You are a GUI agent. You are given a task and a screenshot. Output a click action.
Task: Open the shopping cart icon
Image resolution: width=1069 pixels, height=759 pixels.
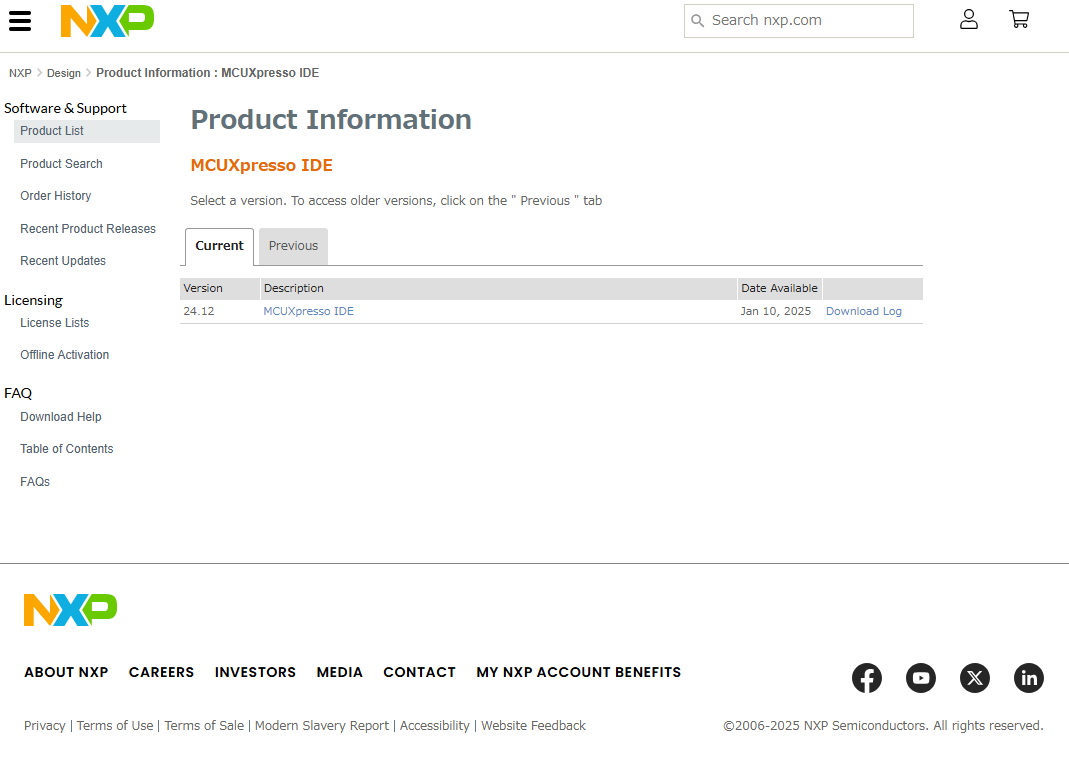point(1019,19)
